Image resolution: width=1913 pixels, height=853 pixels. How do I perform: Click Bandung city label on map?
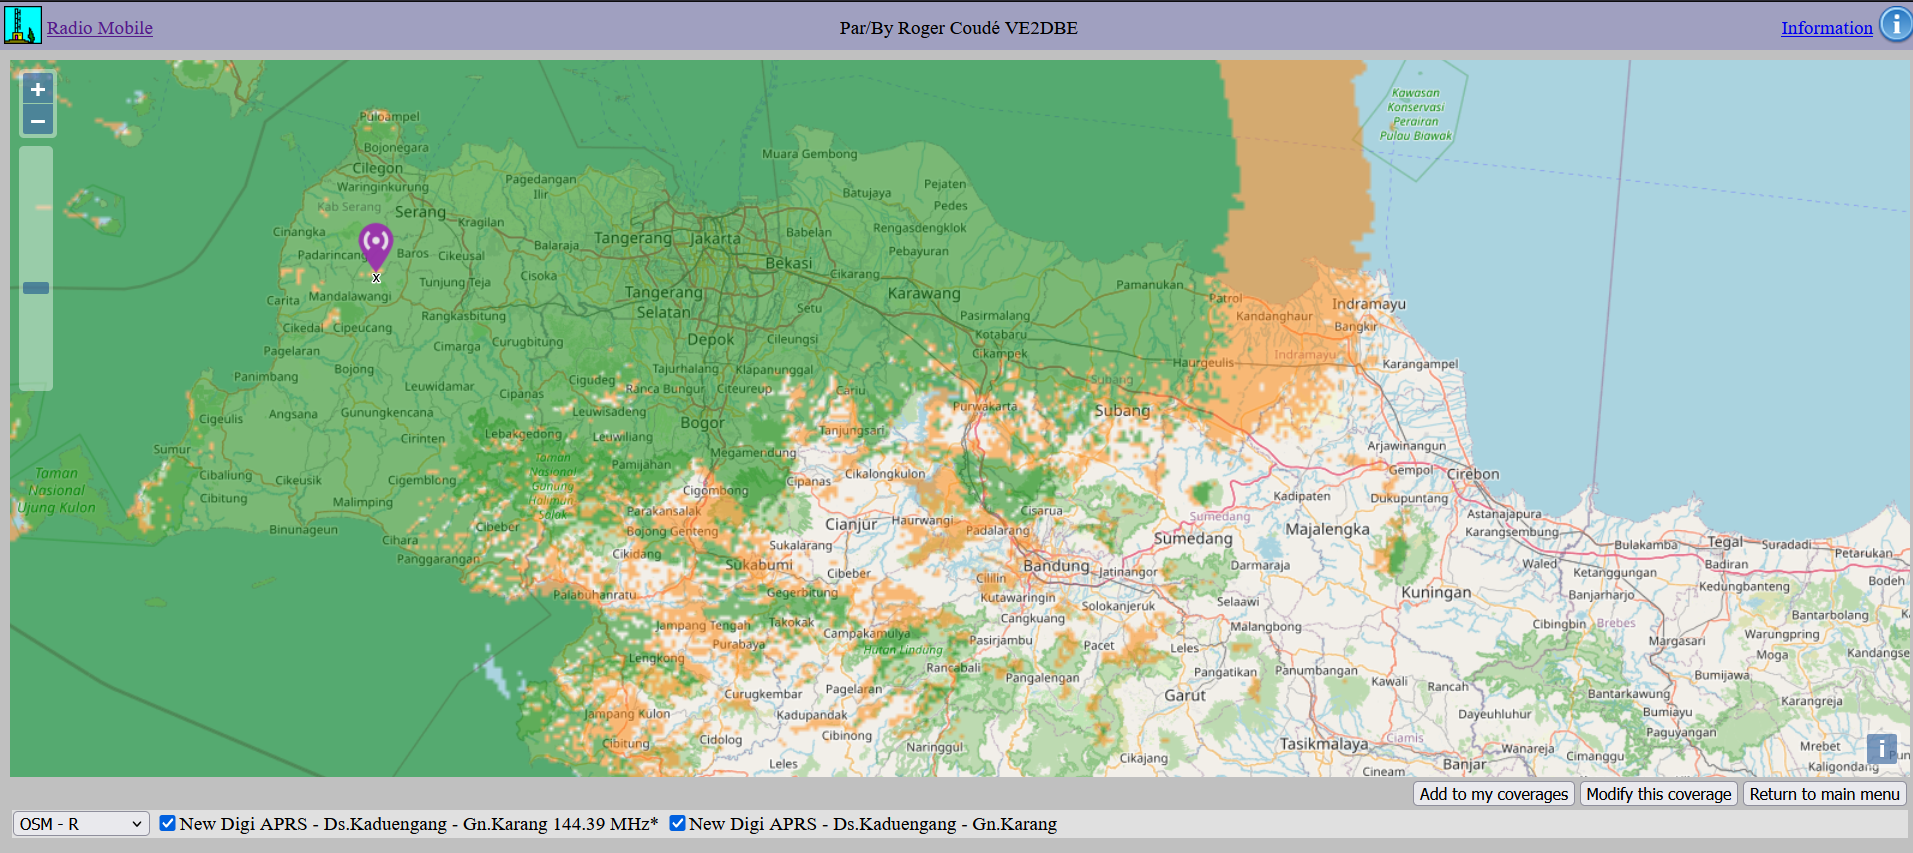click(1055, 566)
